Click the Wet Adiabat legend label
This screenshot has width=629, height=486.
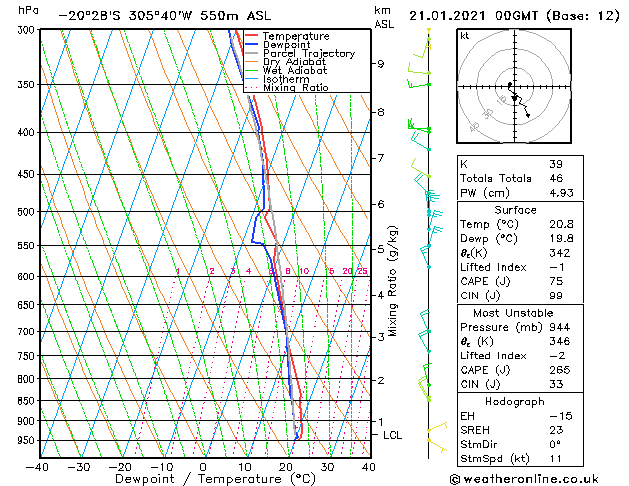coord(295,70)
